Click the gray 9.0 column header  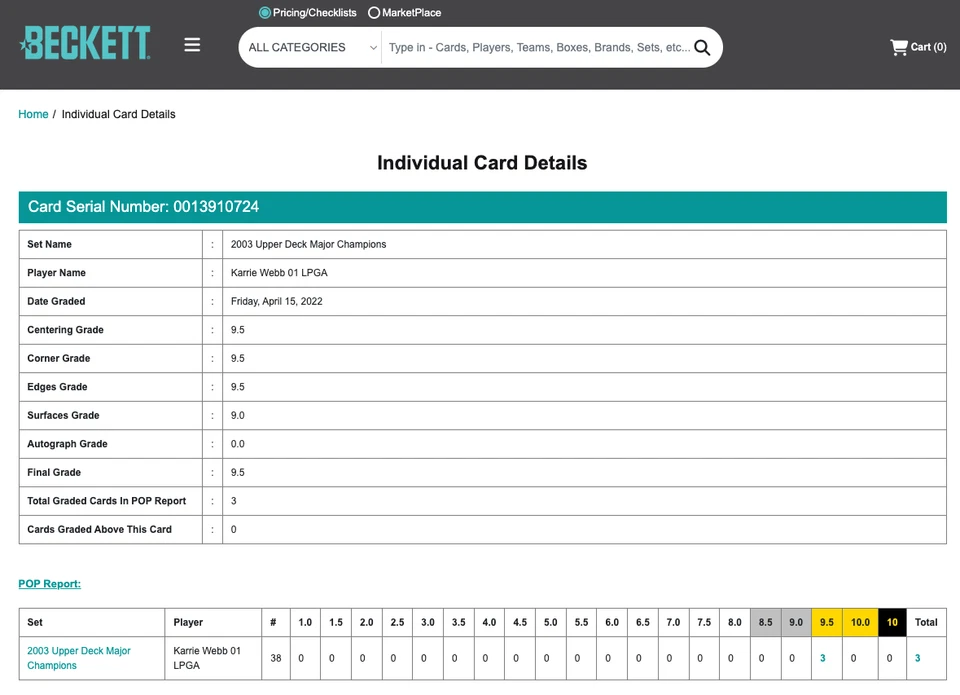click(796, 622)
